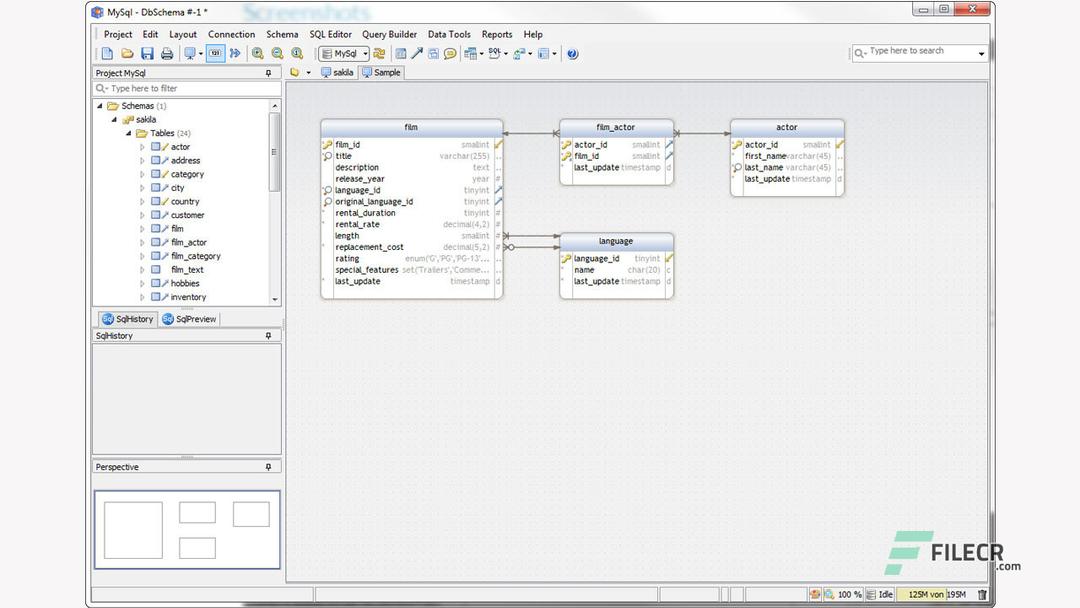Switch to the Sample layout tab
Screen dimensions: 1080x608
click(385, 72)
